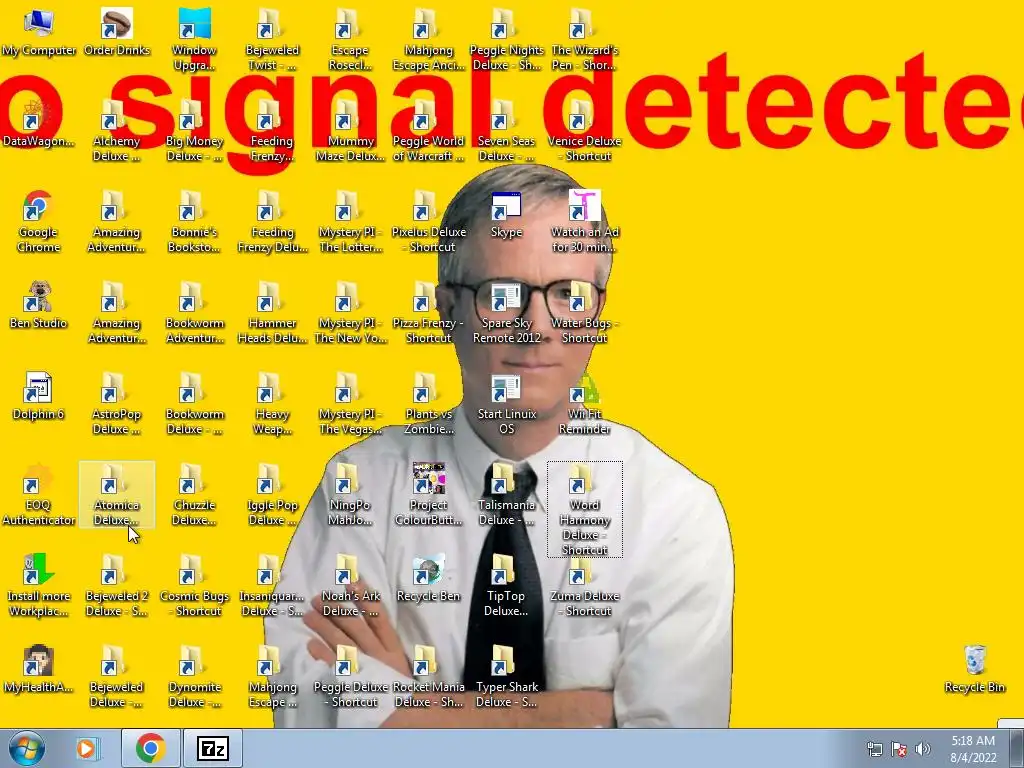
Task: Select the Heavy Weap... shortcut
Action: [272, 403]
